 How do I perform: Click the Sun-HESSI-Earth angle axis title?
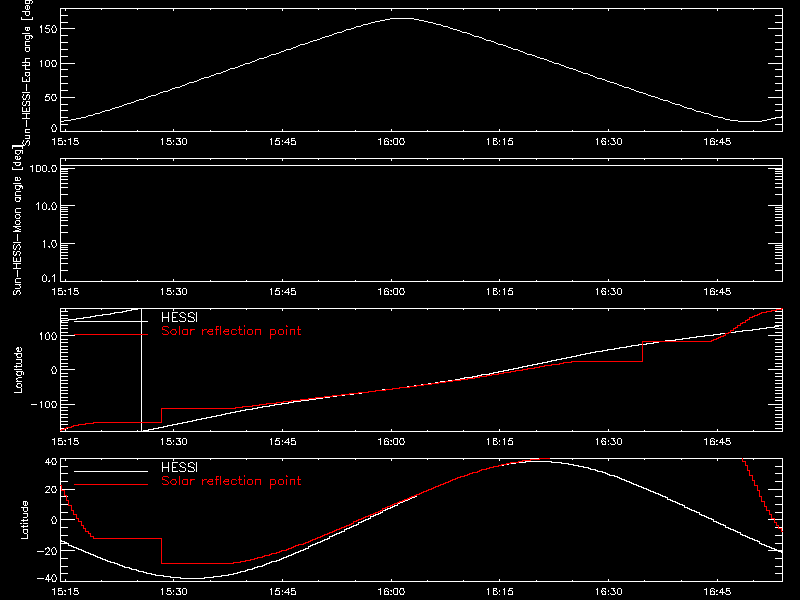[x=27, y=72]
